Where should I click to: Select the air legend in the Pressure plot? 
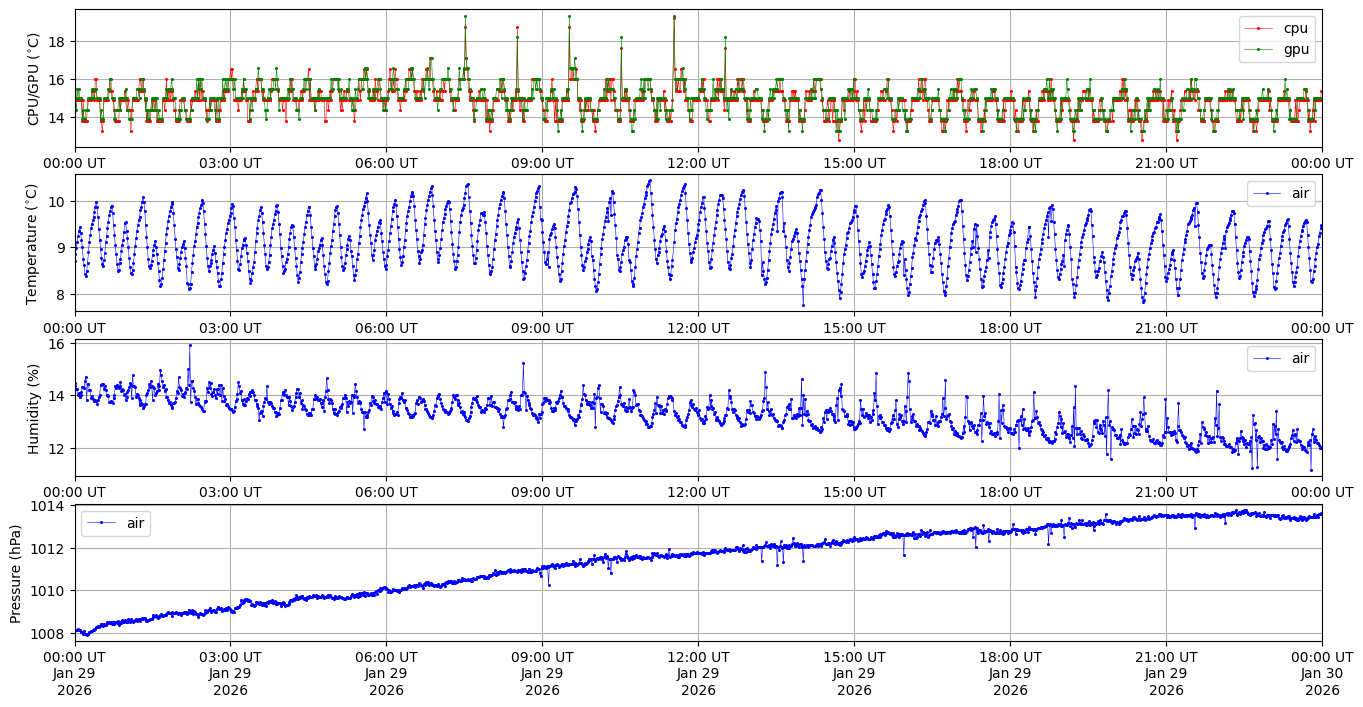point(134,523)
